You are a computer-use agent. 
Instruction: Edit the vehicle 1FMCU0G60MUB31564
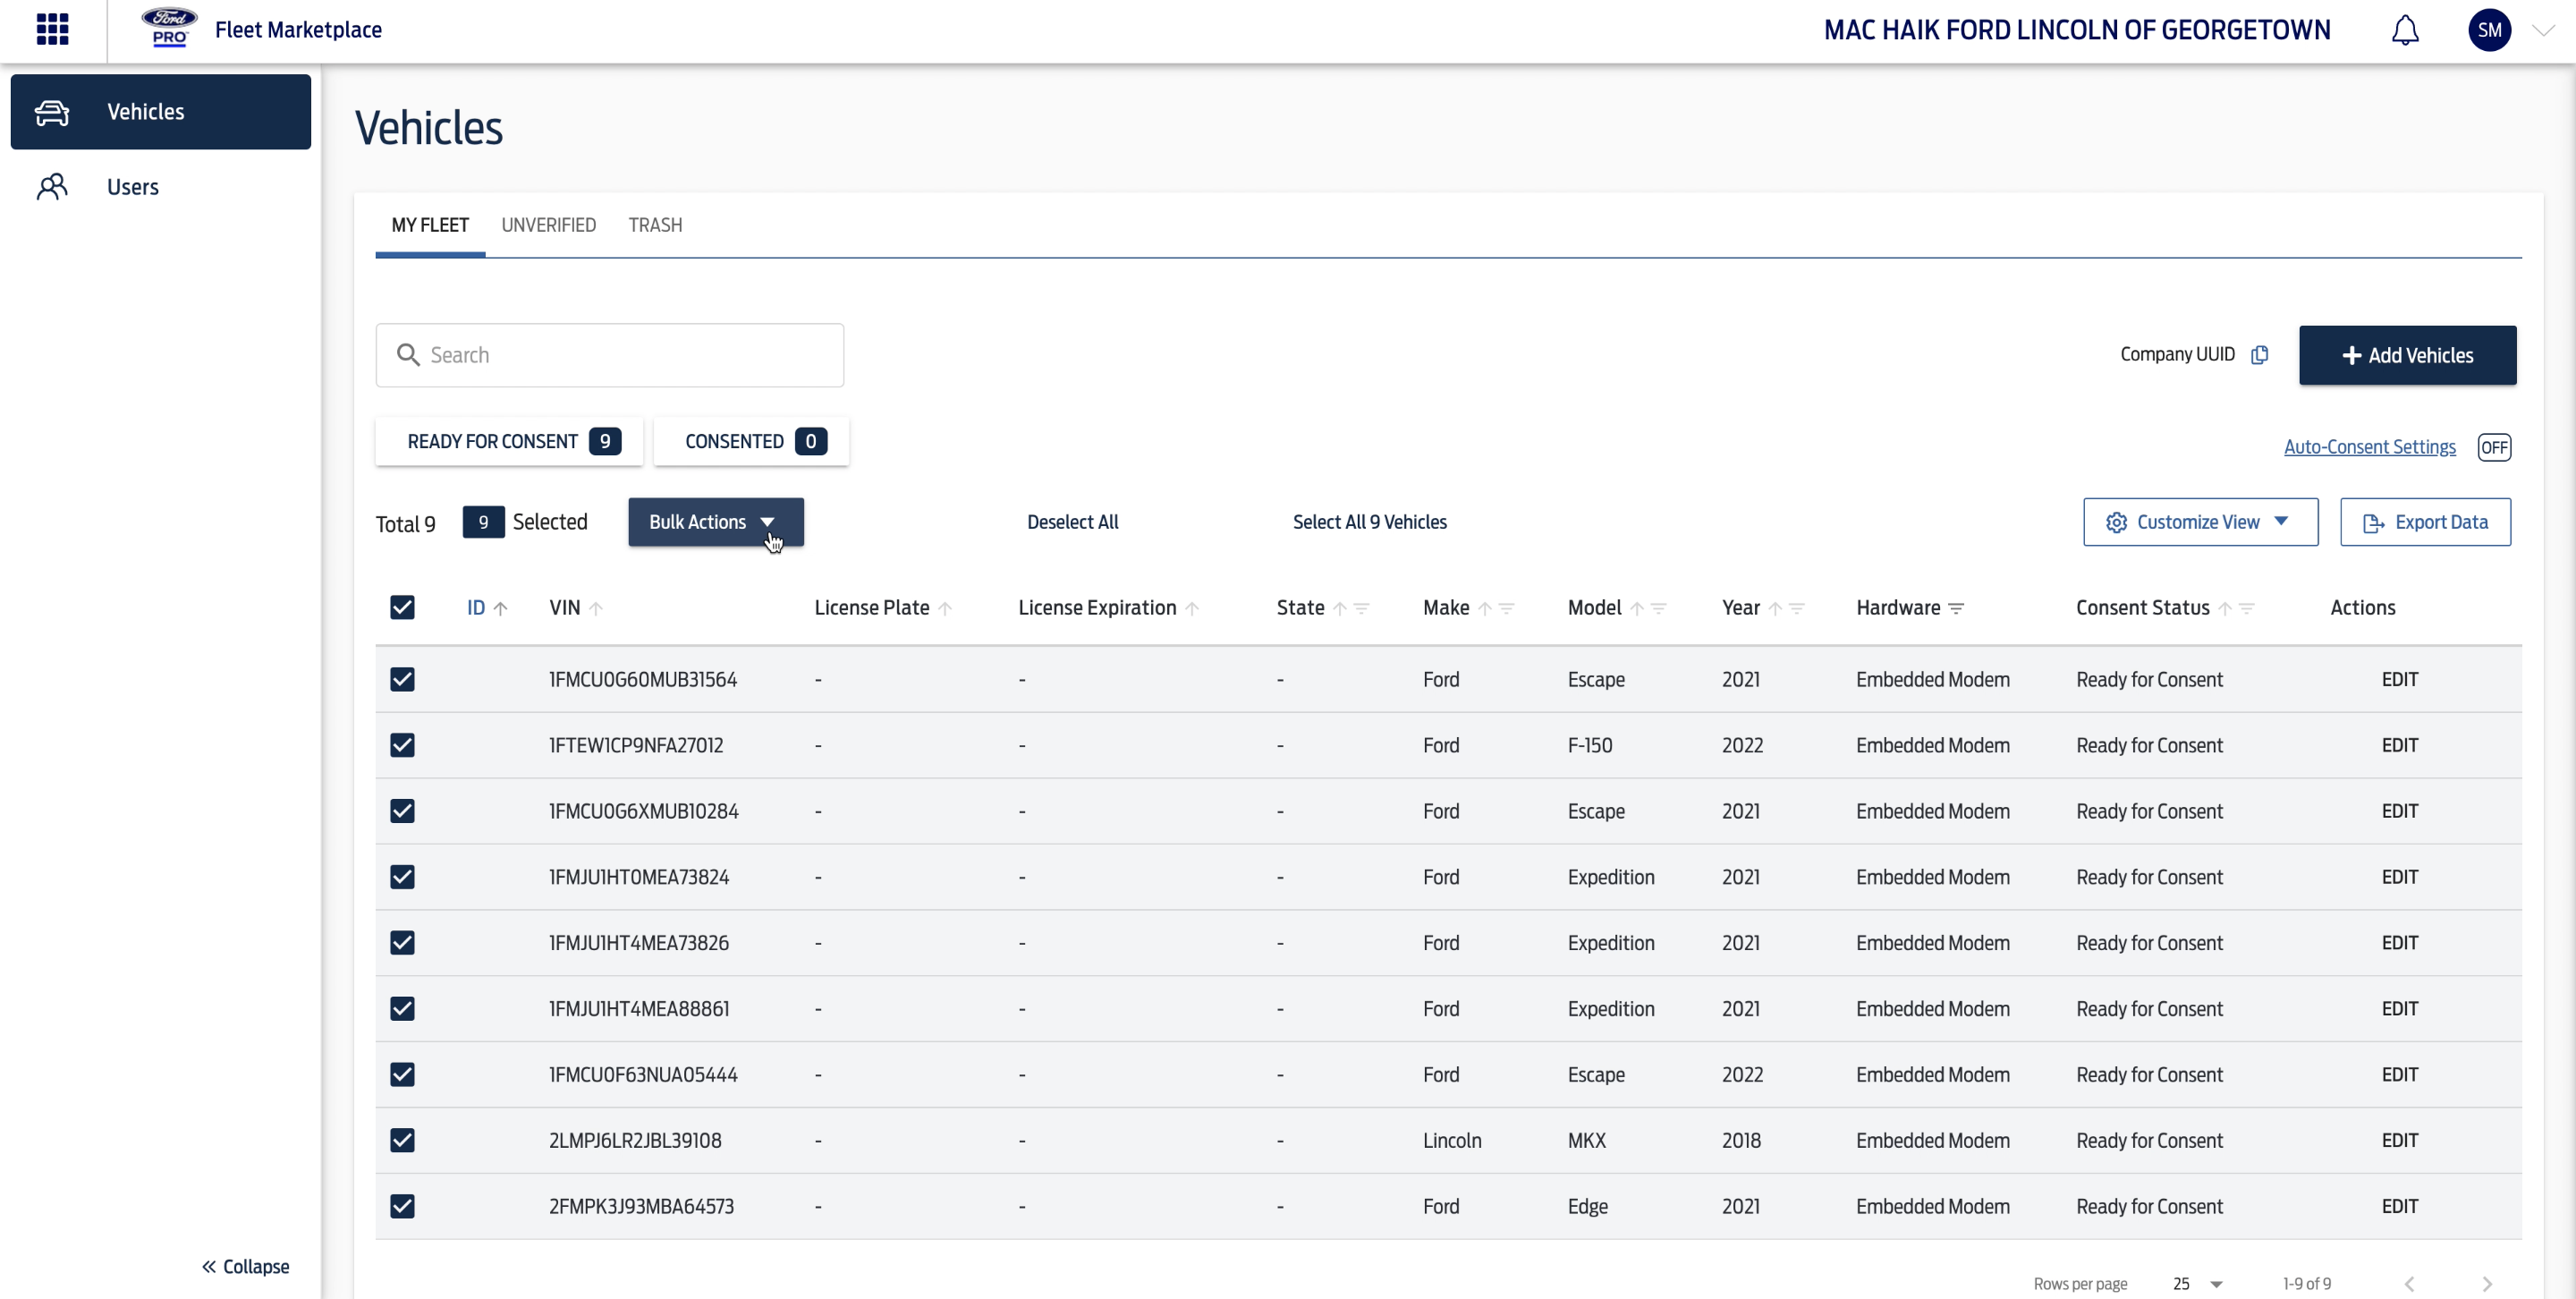[x=2399, y=680]
